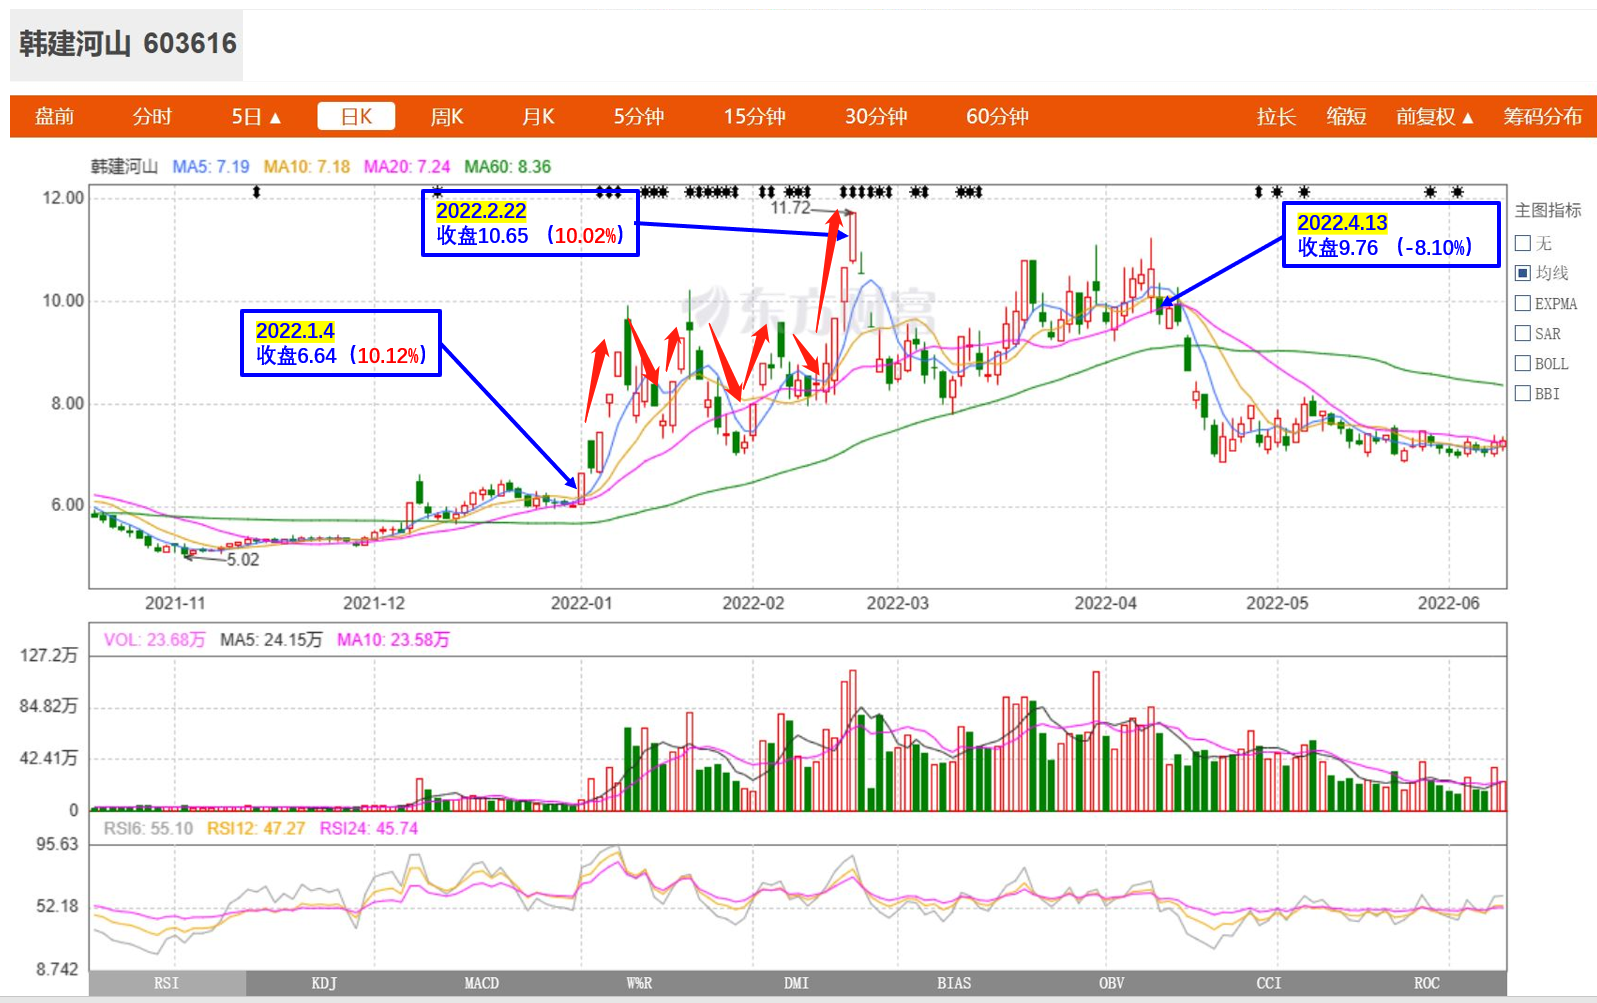Viewport: 1597px width, 1003px height.
Task: Click the 拉长 stretch chart button
Action: coord(1276,117)
